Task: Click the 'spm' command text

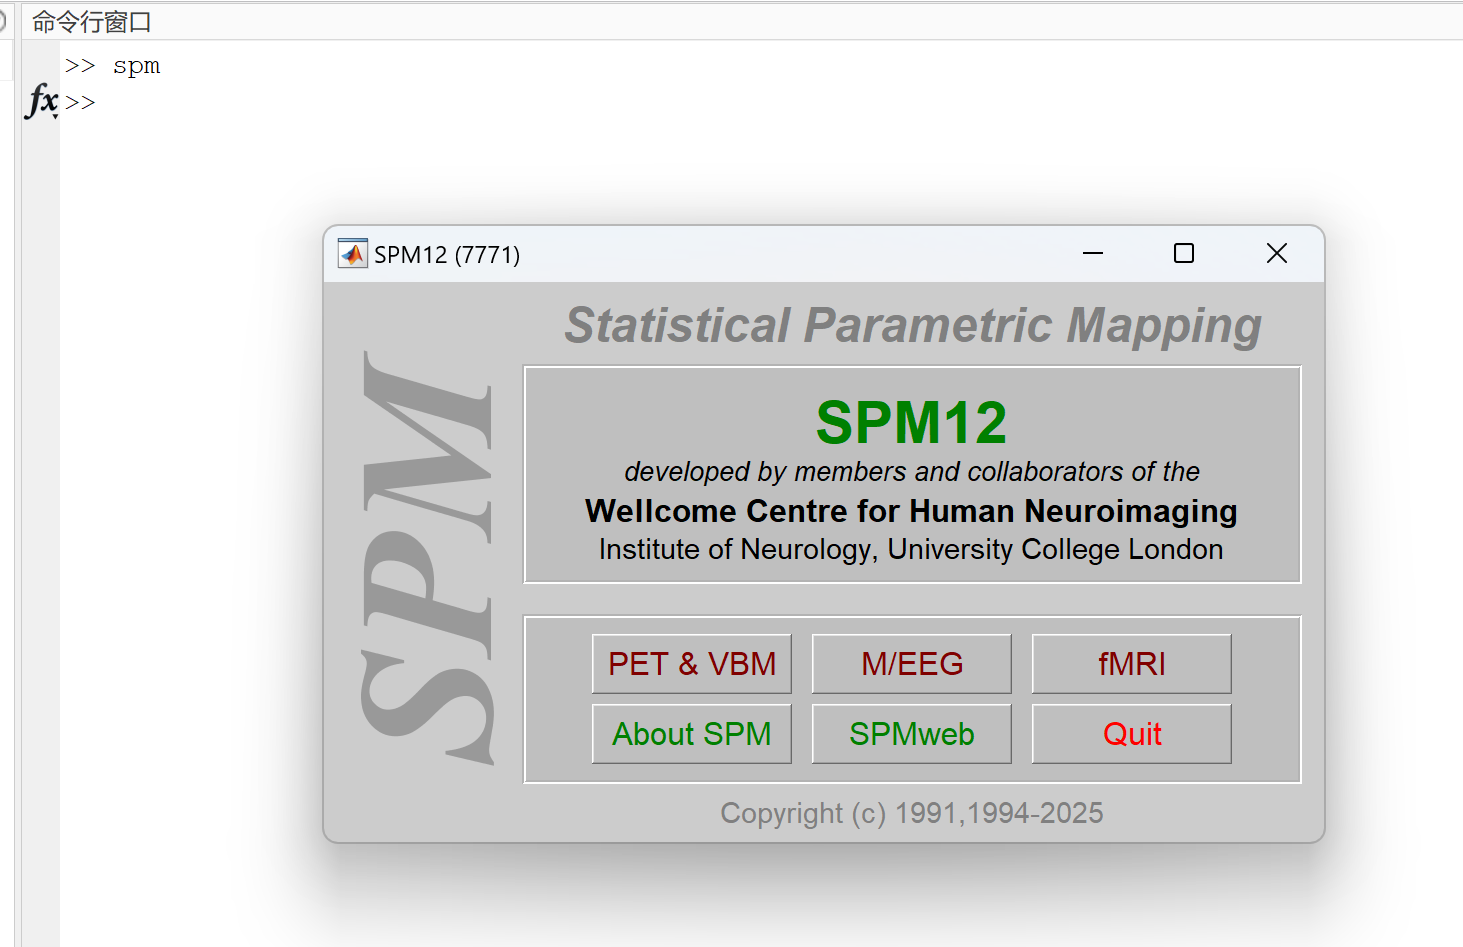Action: click(x=136, y=66)
